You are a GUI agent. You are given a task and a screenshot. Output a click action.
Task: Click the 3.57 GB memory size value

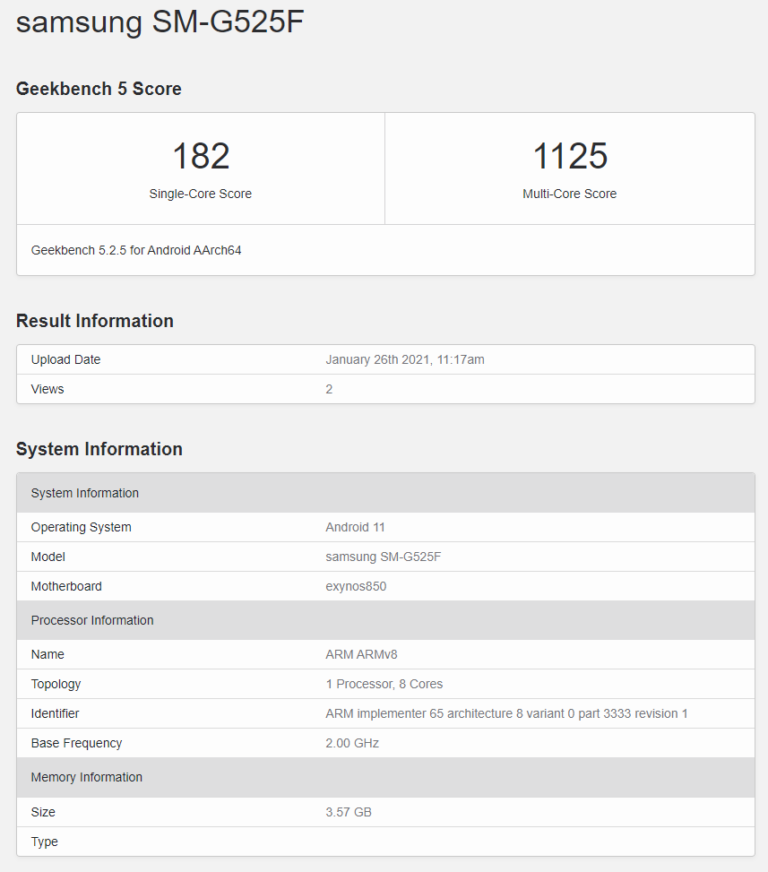tap(348, 812)
